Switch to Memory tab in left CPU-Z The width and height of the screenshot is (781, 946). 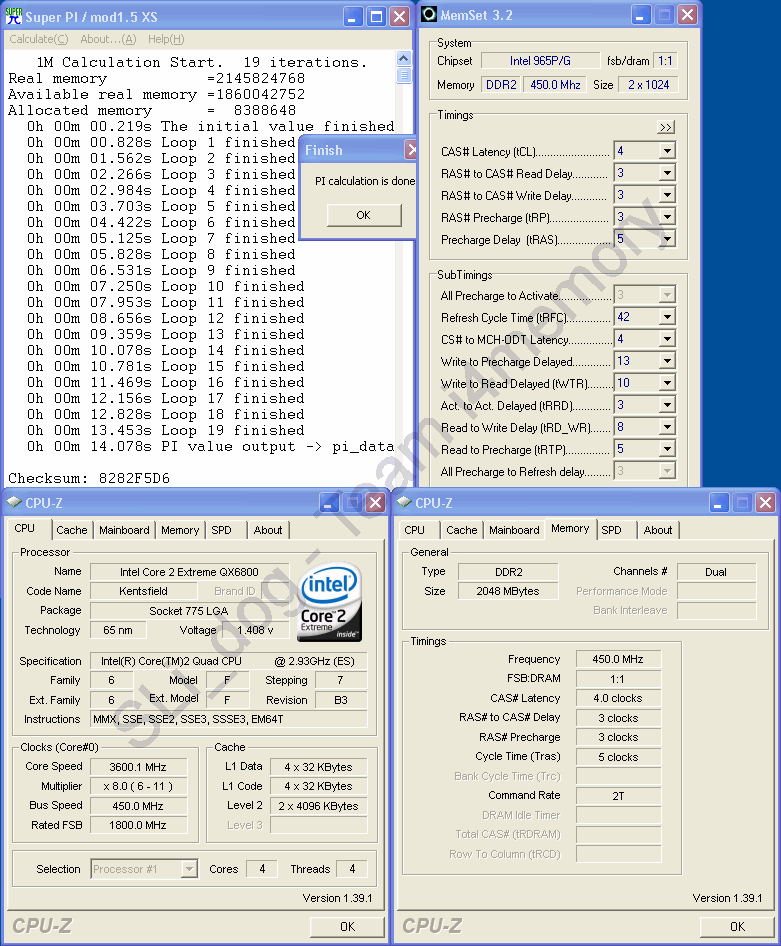(180, 530)
